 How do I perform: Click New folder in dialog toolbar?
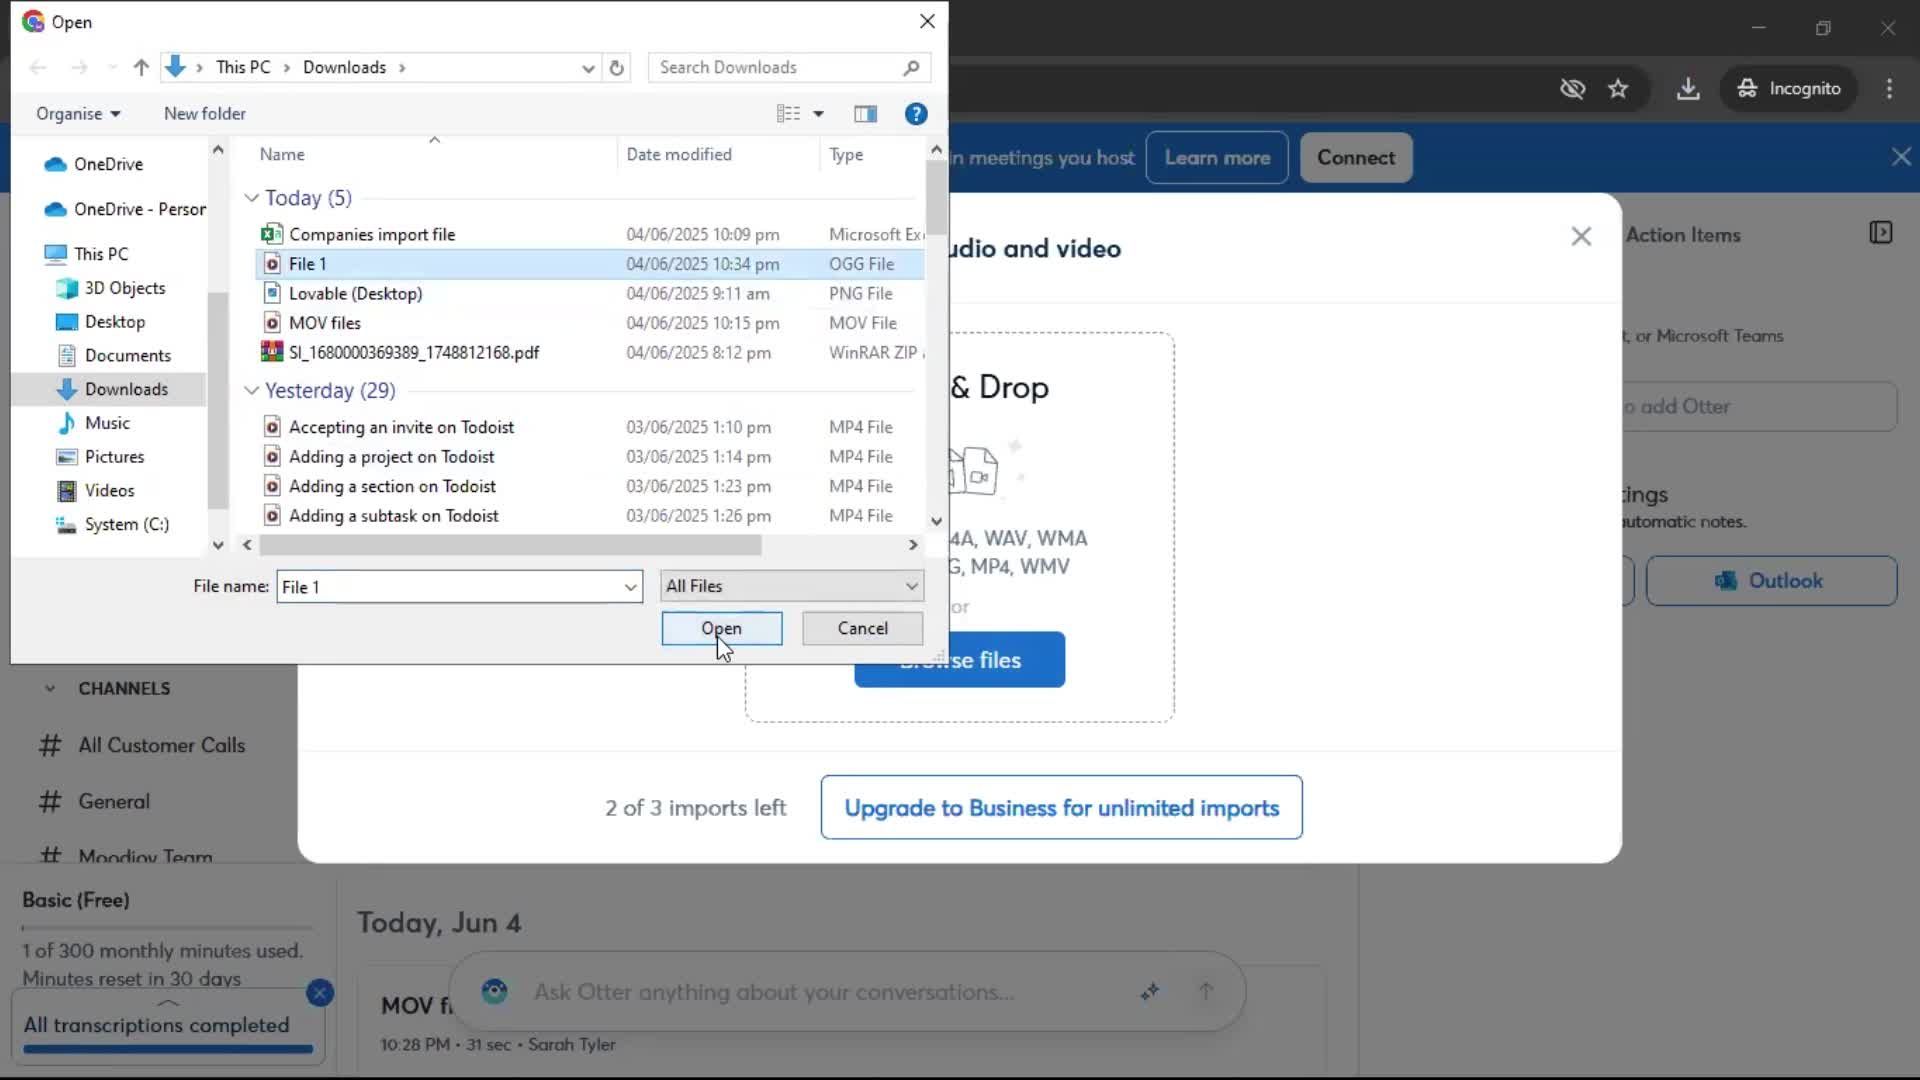click(205, 114)
